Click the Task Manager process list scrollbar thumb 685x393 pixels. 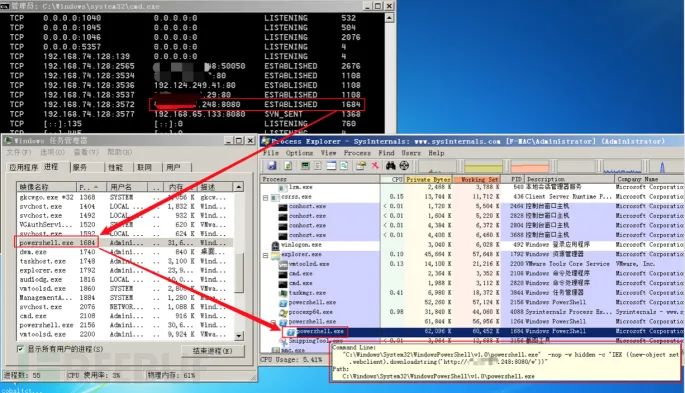pyautogui.click(x=239, y=272)
